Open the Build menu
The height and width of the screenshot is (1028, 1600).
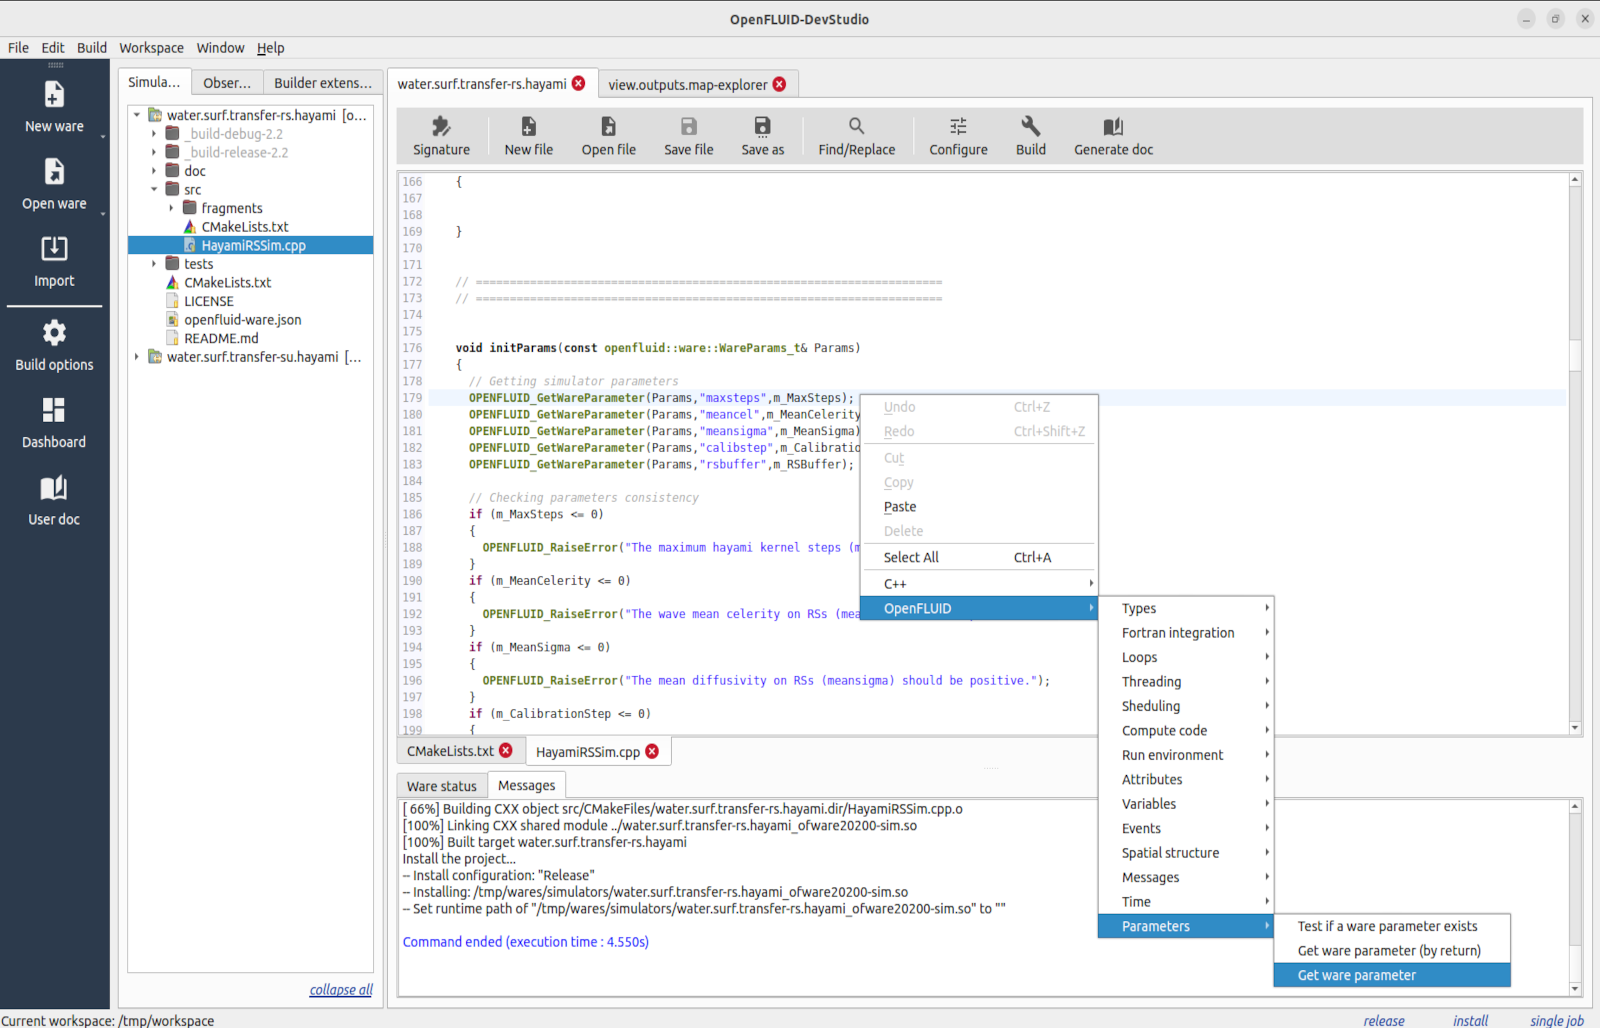(91, 48)
